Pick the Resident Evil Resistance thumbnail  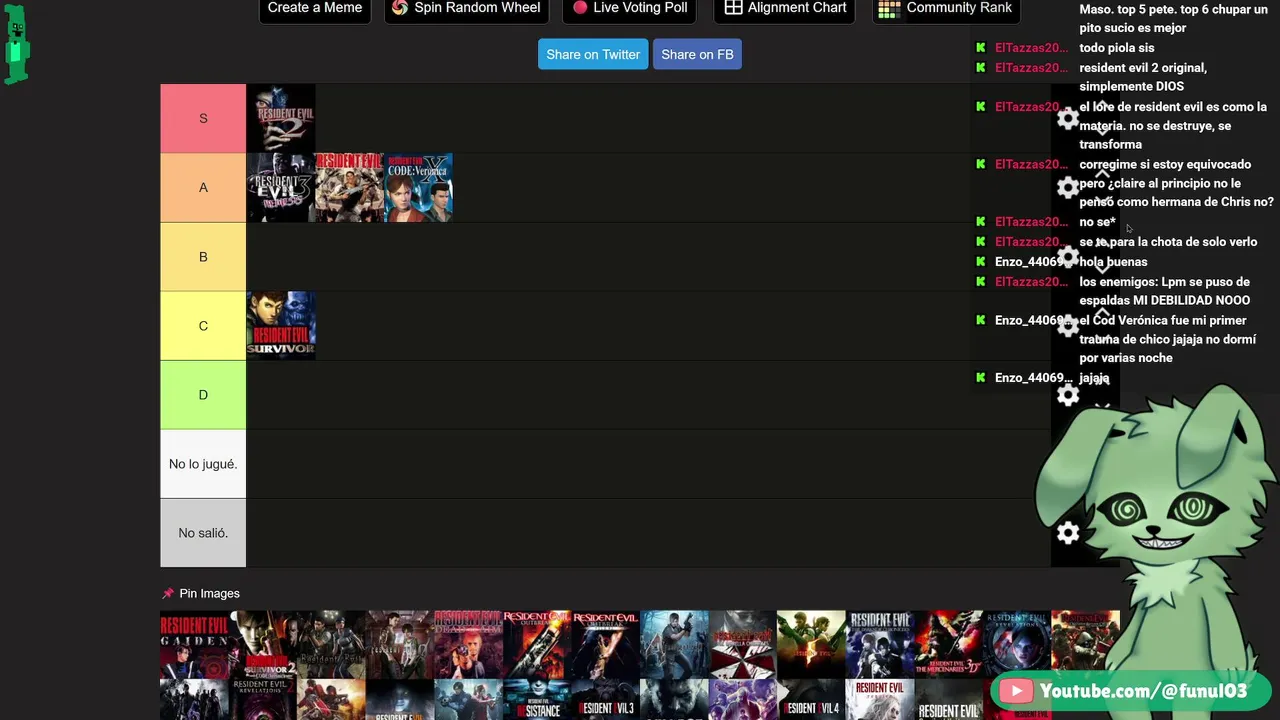coord(537,700)
